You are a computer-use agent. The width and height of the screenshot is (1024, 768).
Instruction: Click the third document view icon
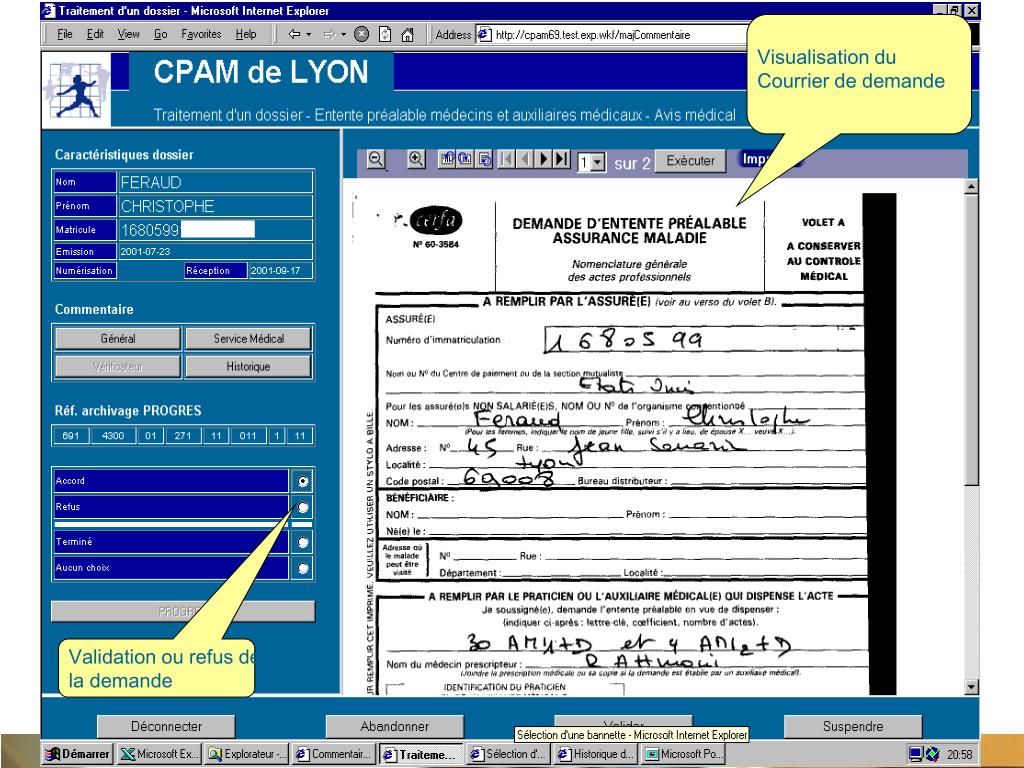(x=484, y=159)
